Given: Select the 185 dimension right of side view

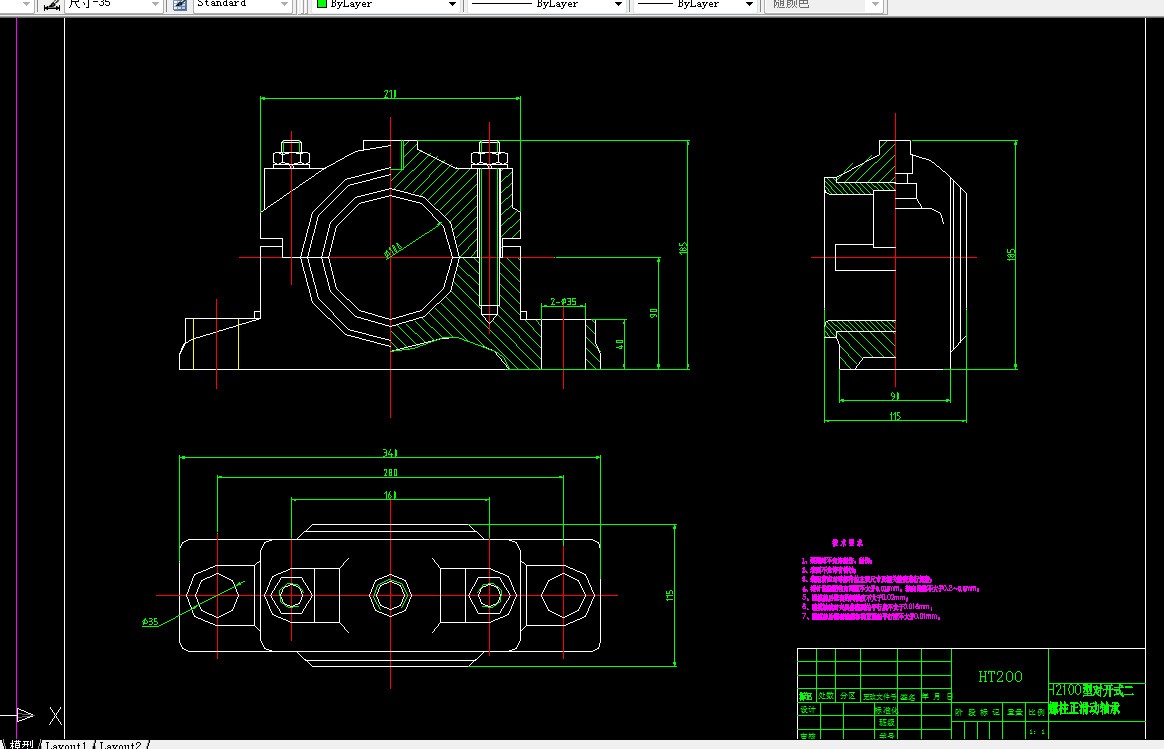Looking at the screenshot, I should [x=1010, y=255].
